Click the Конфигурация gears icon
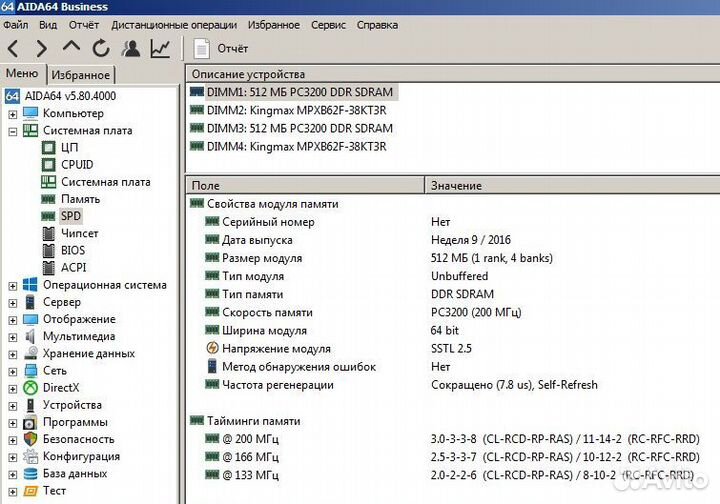This screenshot has height=504, width=720. pyautogui.click(x=30, y=456)
